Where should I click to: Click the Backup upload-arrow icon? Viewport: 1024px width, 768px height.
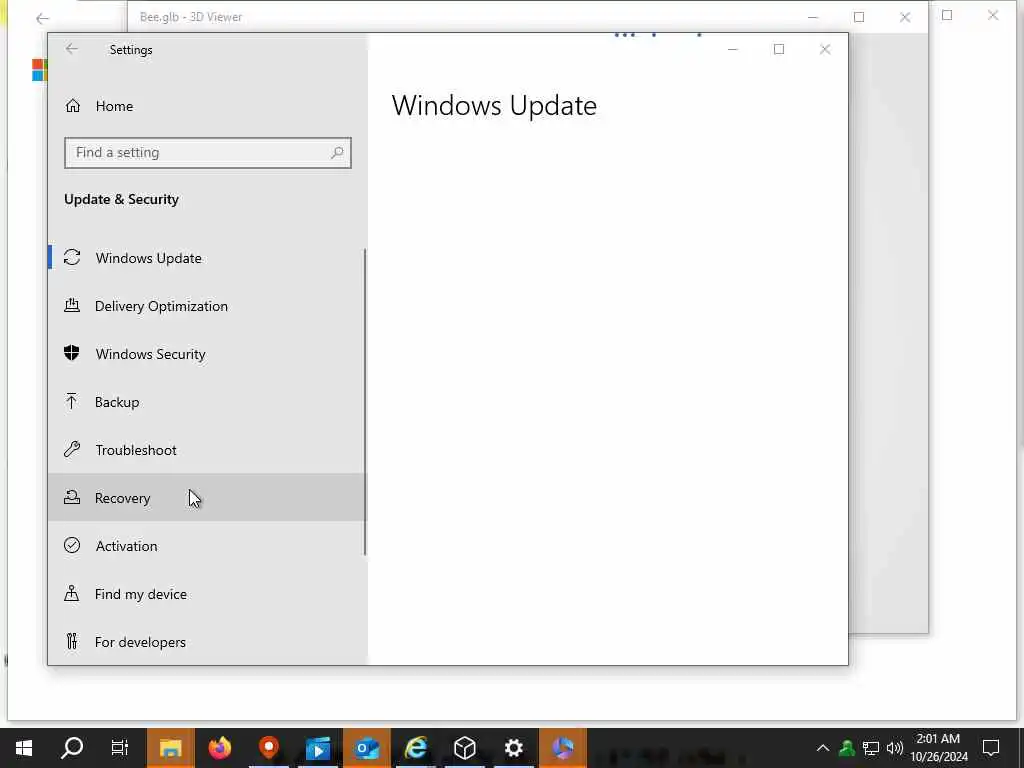coord(72,402)
